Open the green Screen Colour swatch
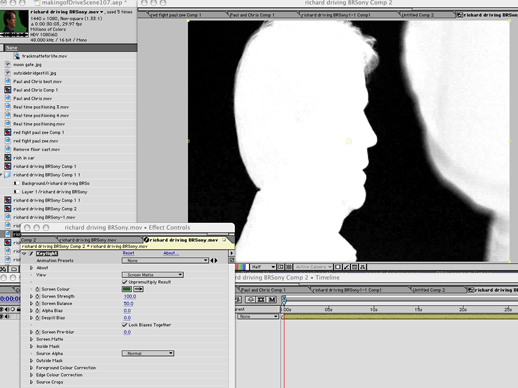Image resolution: width=518 pixels, height=388 pixels. (x=127, y=289)
